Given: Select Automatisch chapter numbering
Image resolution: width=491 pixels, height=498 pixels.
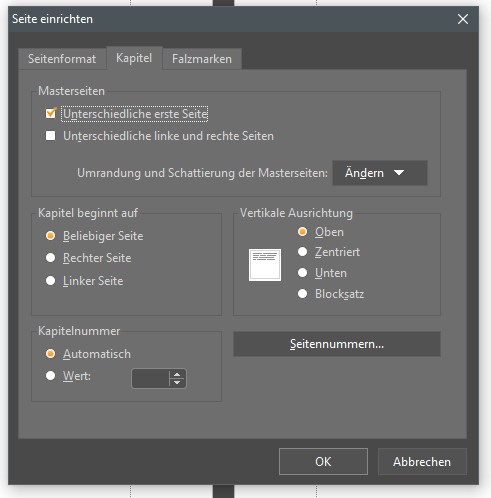Looking at the screenshot, I should point(50,354).
